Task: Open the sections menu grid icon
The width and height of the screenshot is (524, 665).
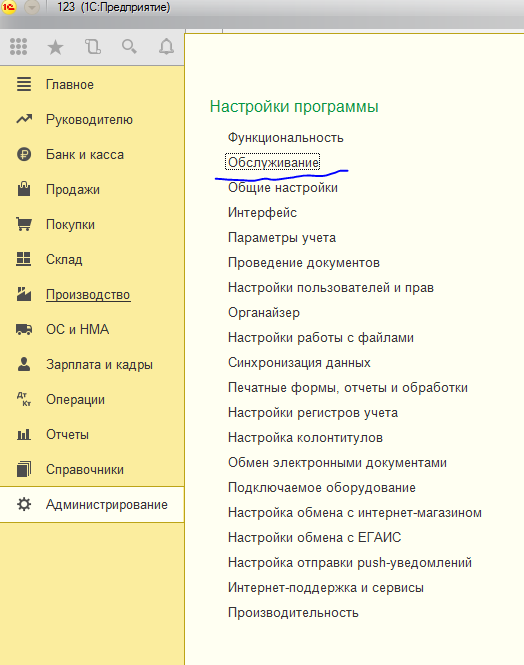Action: point(18,47)
